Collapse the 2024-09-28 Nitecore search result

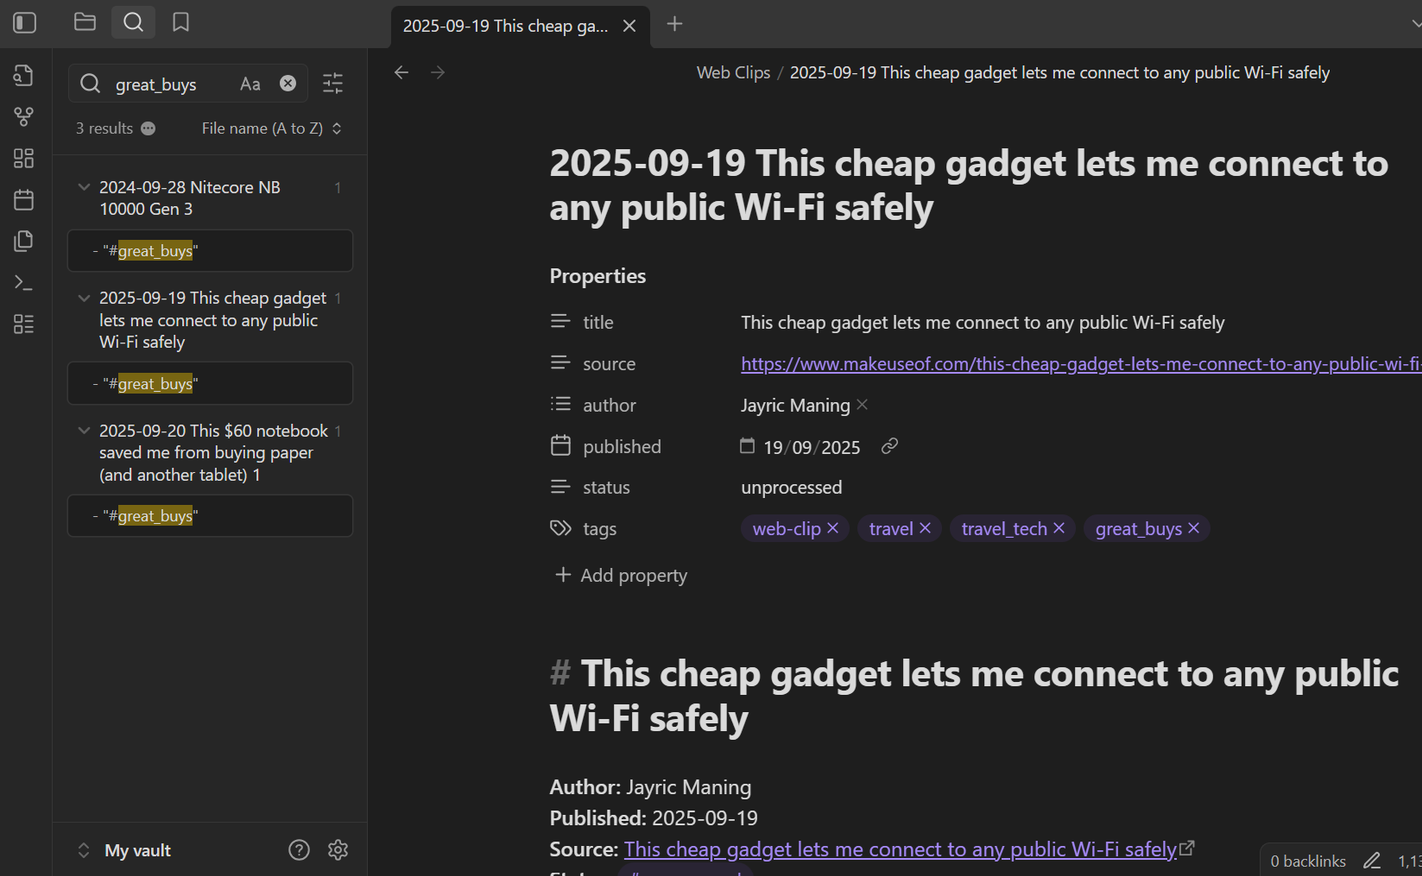[84, 187]
